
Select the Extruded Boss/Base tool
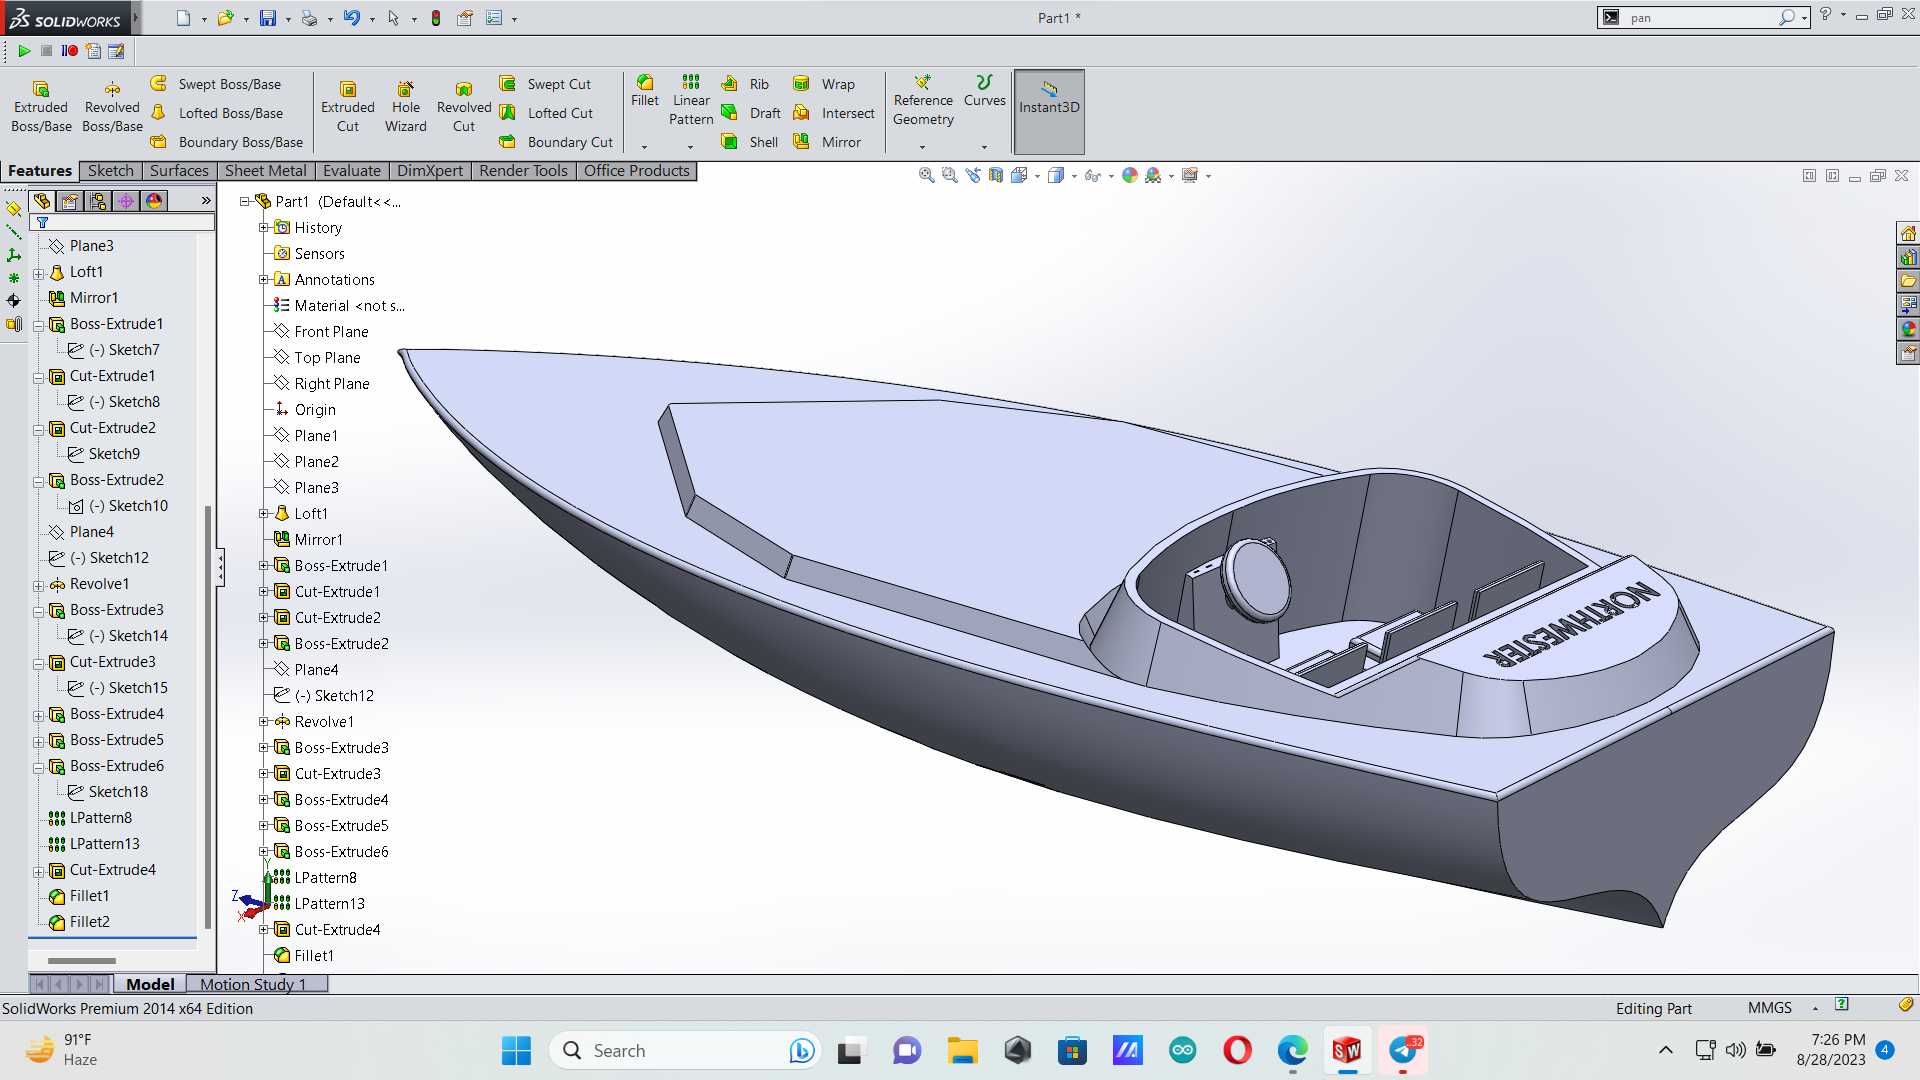pos(41,107)
